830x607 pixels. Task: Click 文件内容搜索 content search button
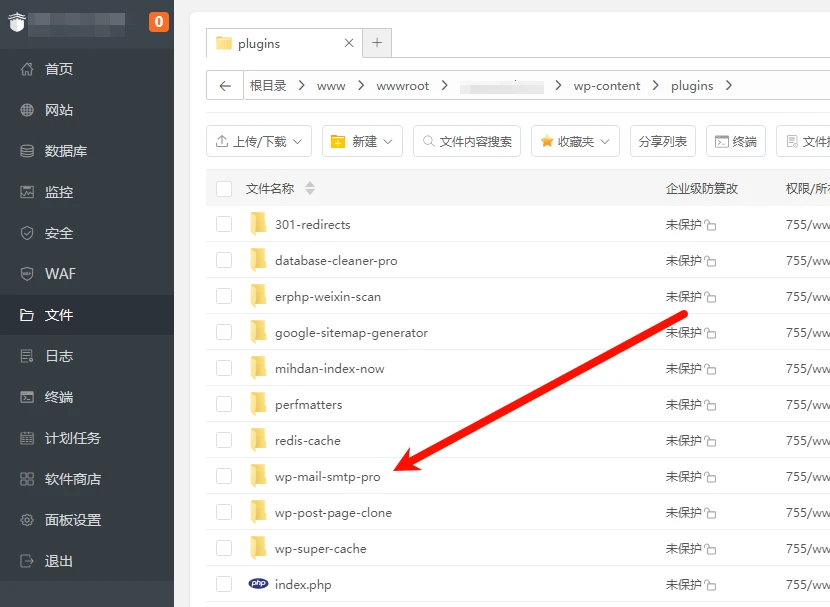click(x=469, y=141)
